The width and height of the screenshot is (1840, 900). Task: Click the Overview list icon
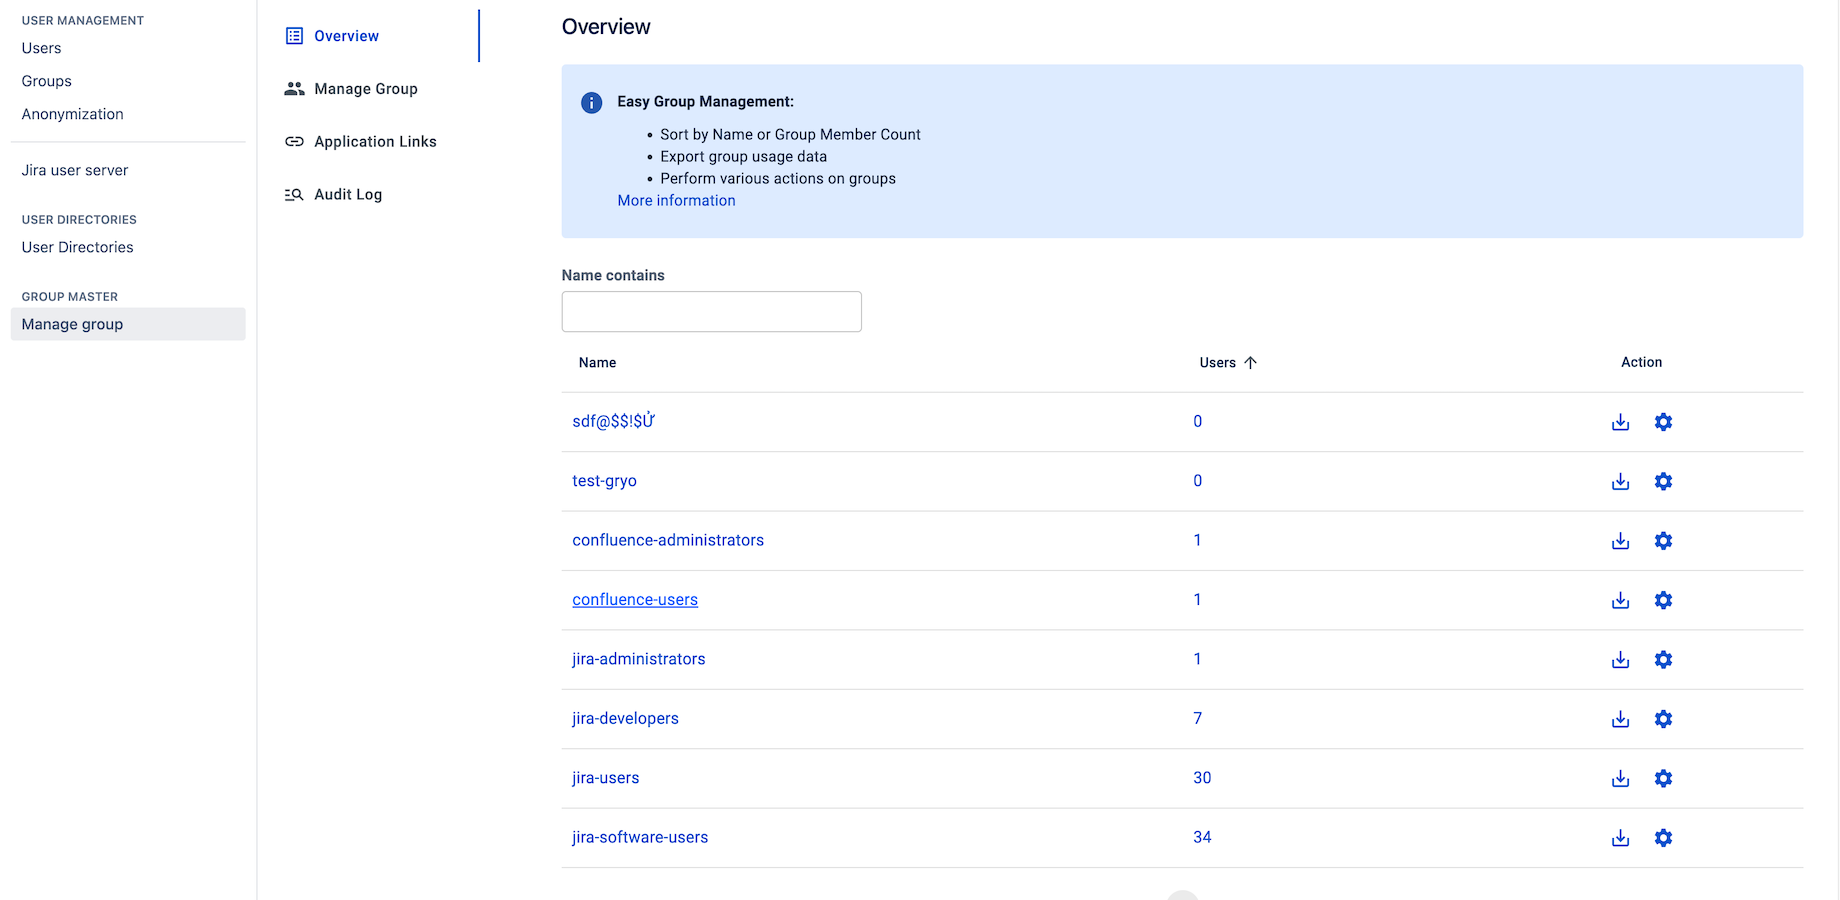(294, 36)
